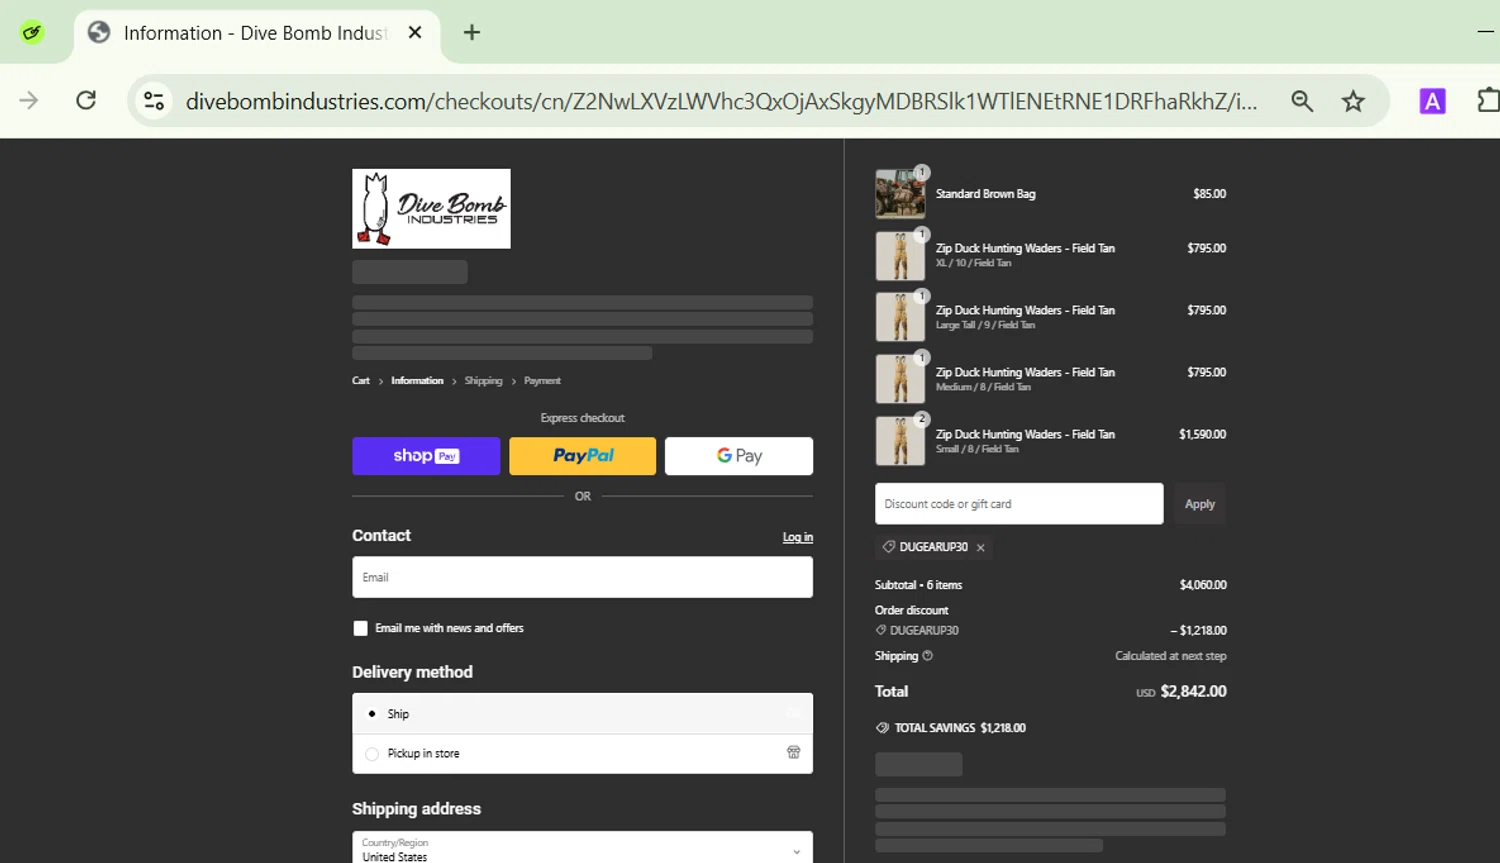Check Email me with news and offers
The width and height of the screenshot is (1500, 863).
coord(360,628)
